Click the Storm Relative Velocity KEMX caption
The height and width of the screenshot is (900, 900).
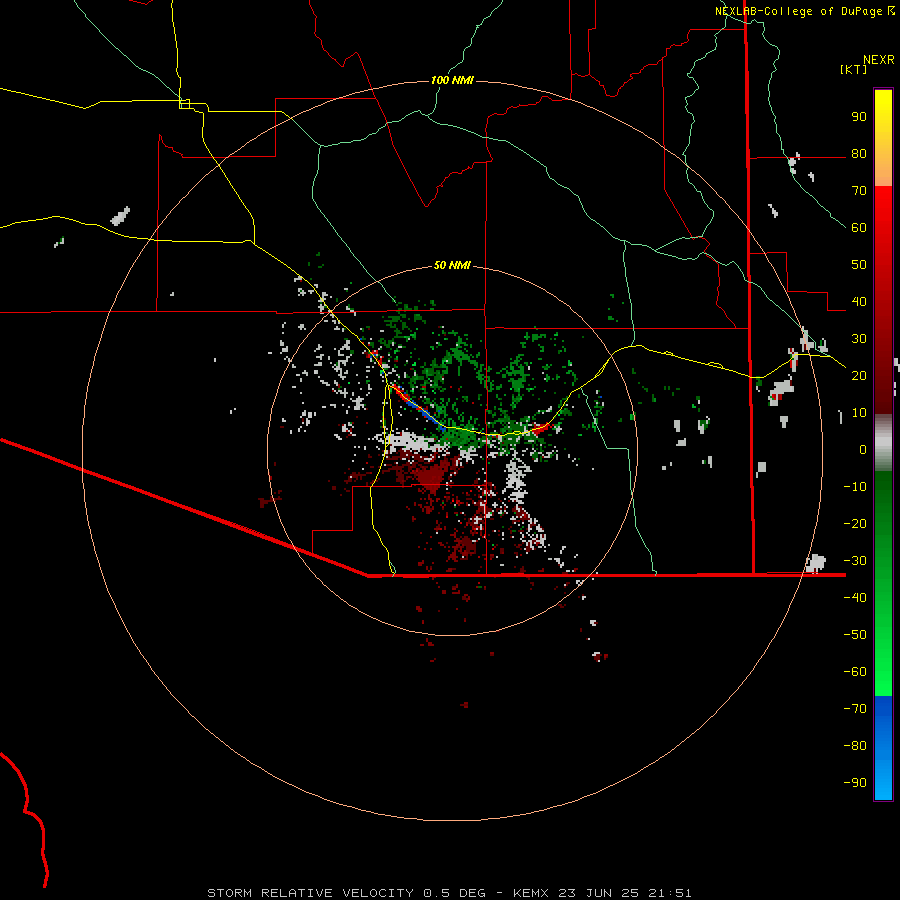[449, 893]
